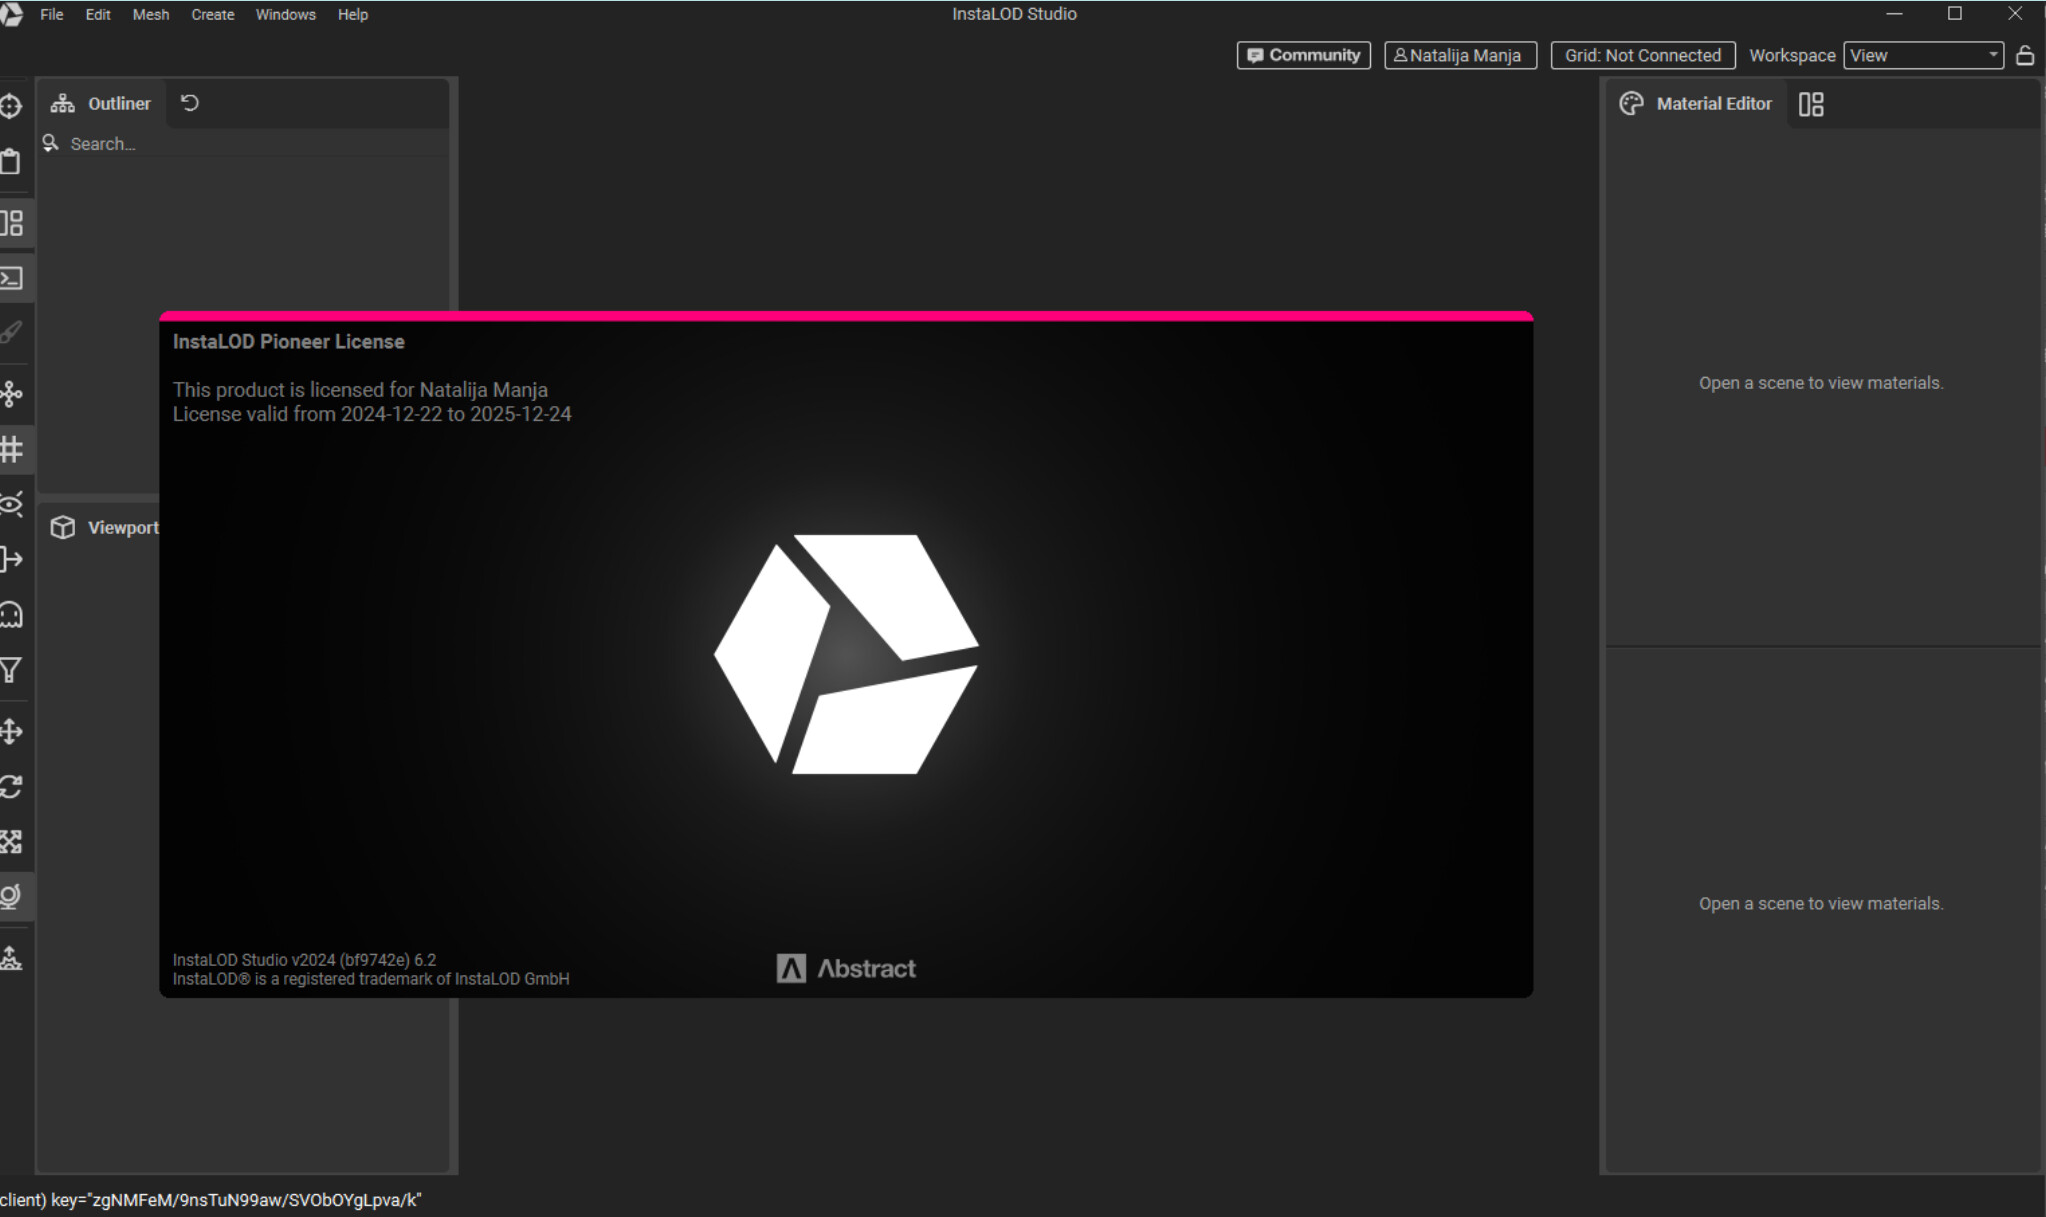Open the Mesh menu

coord(151,14)
